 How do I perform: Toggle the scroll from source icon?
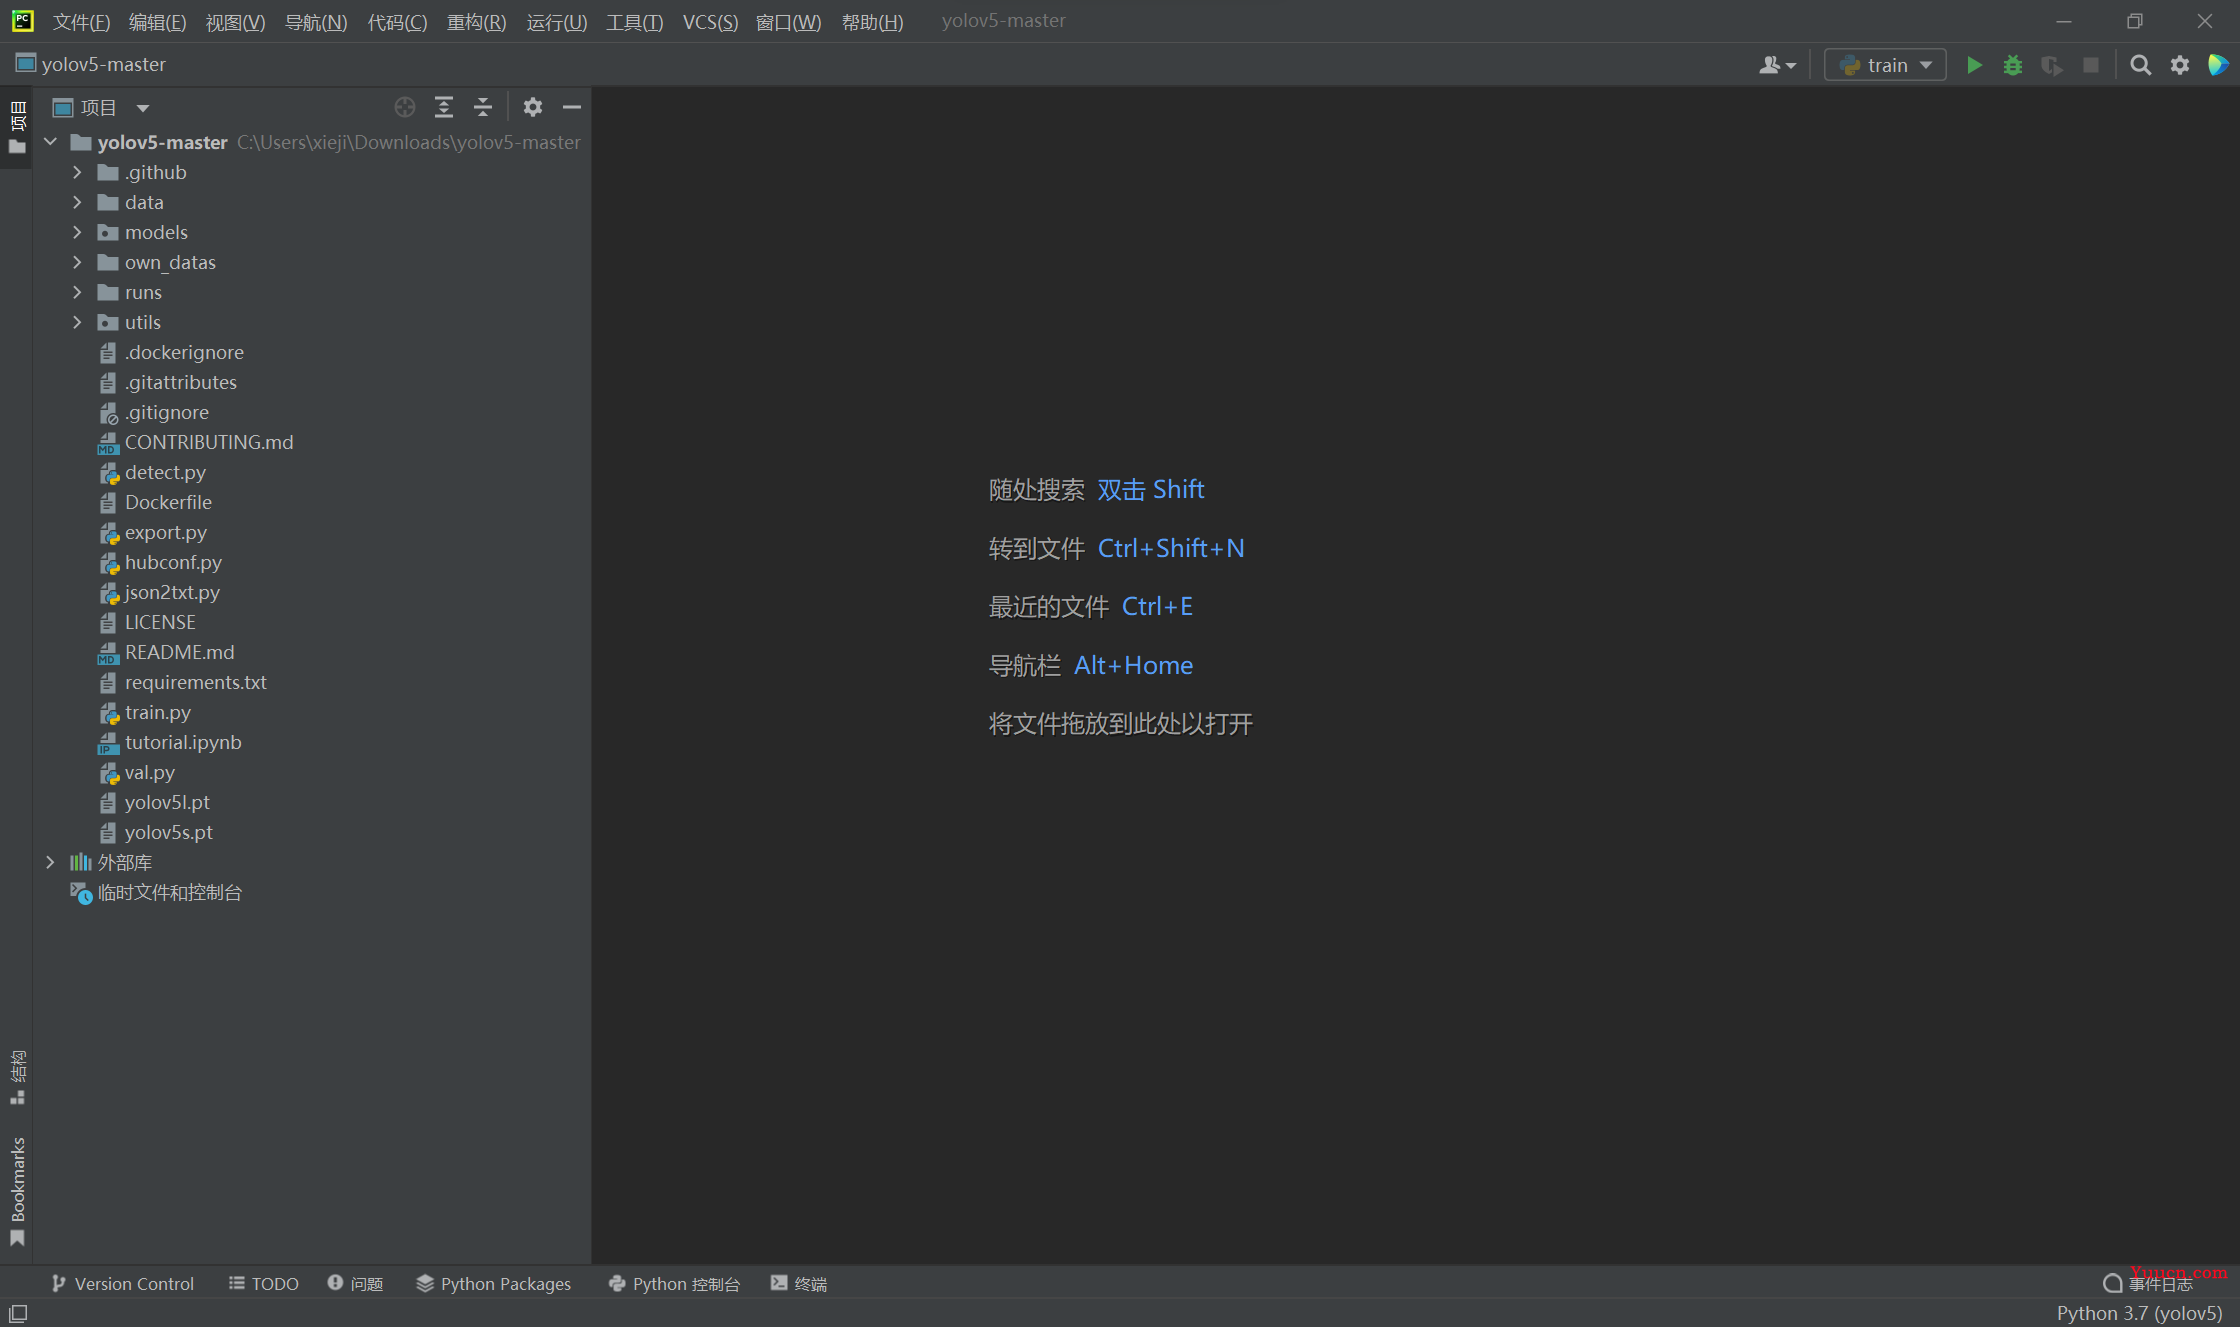(x=408, y=107)
